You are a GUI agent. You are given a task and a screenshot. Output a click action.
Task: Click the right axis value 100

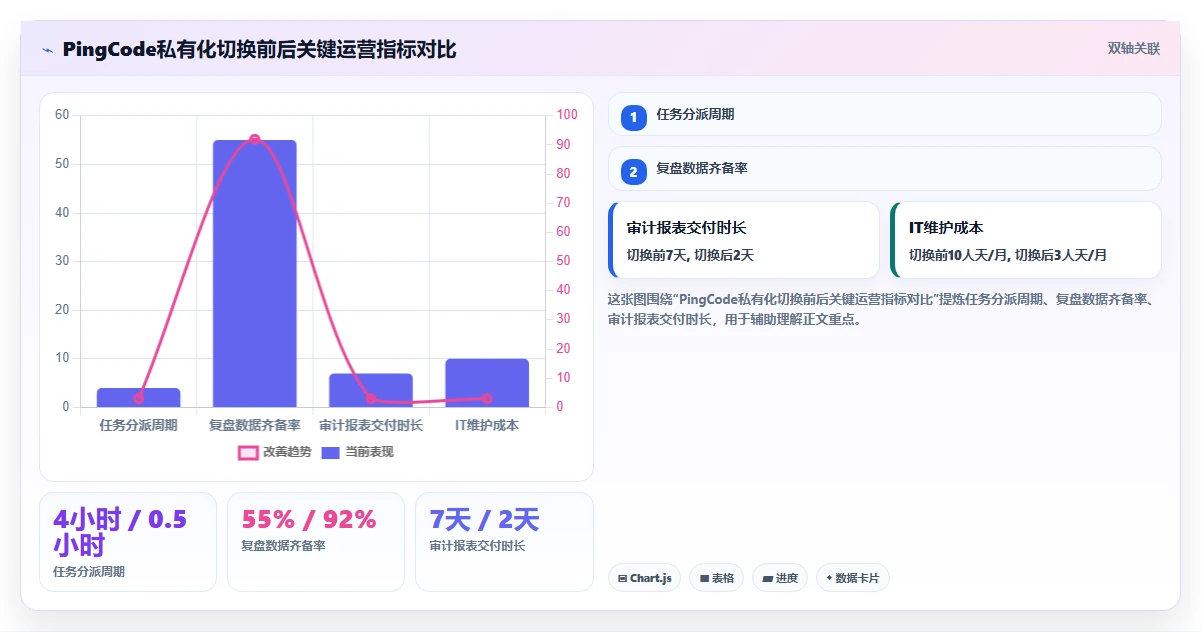pos(567,115)
